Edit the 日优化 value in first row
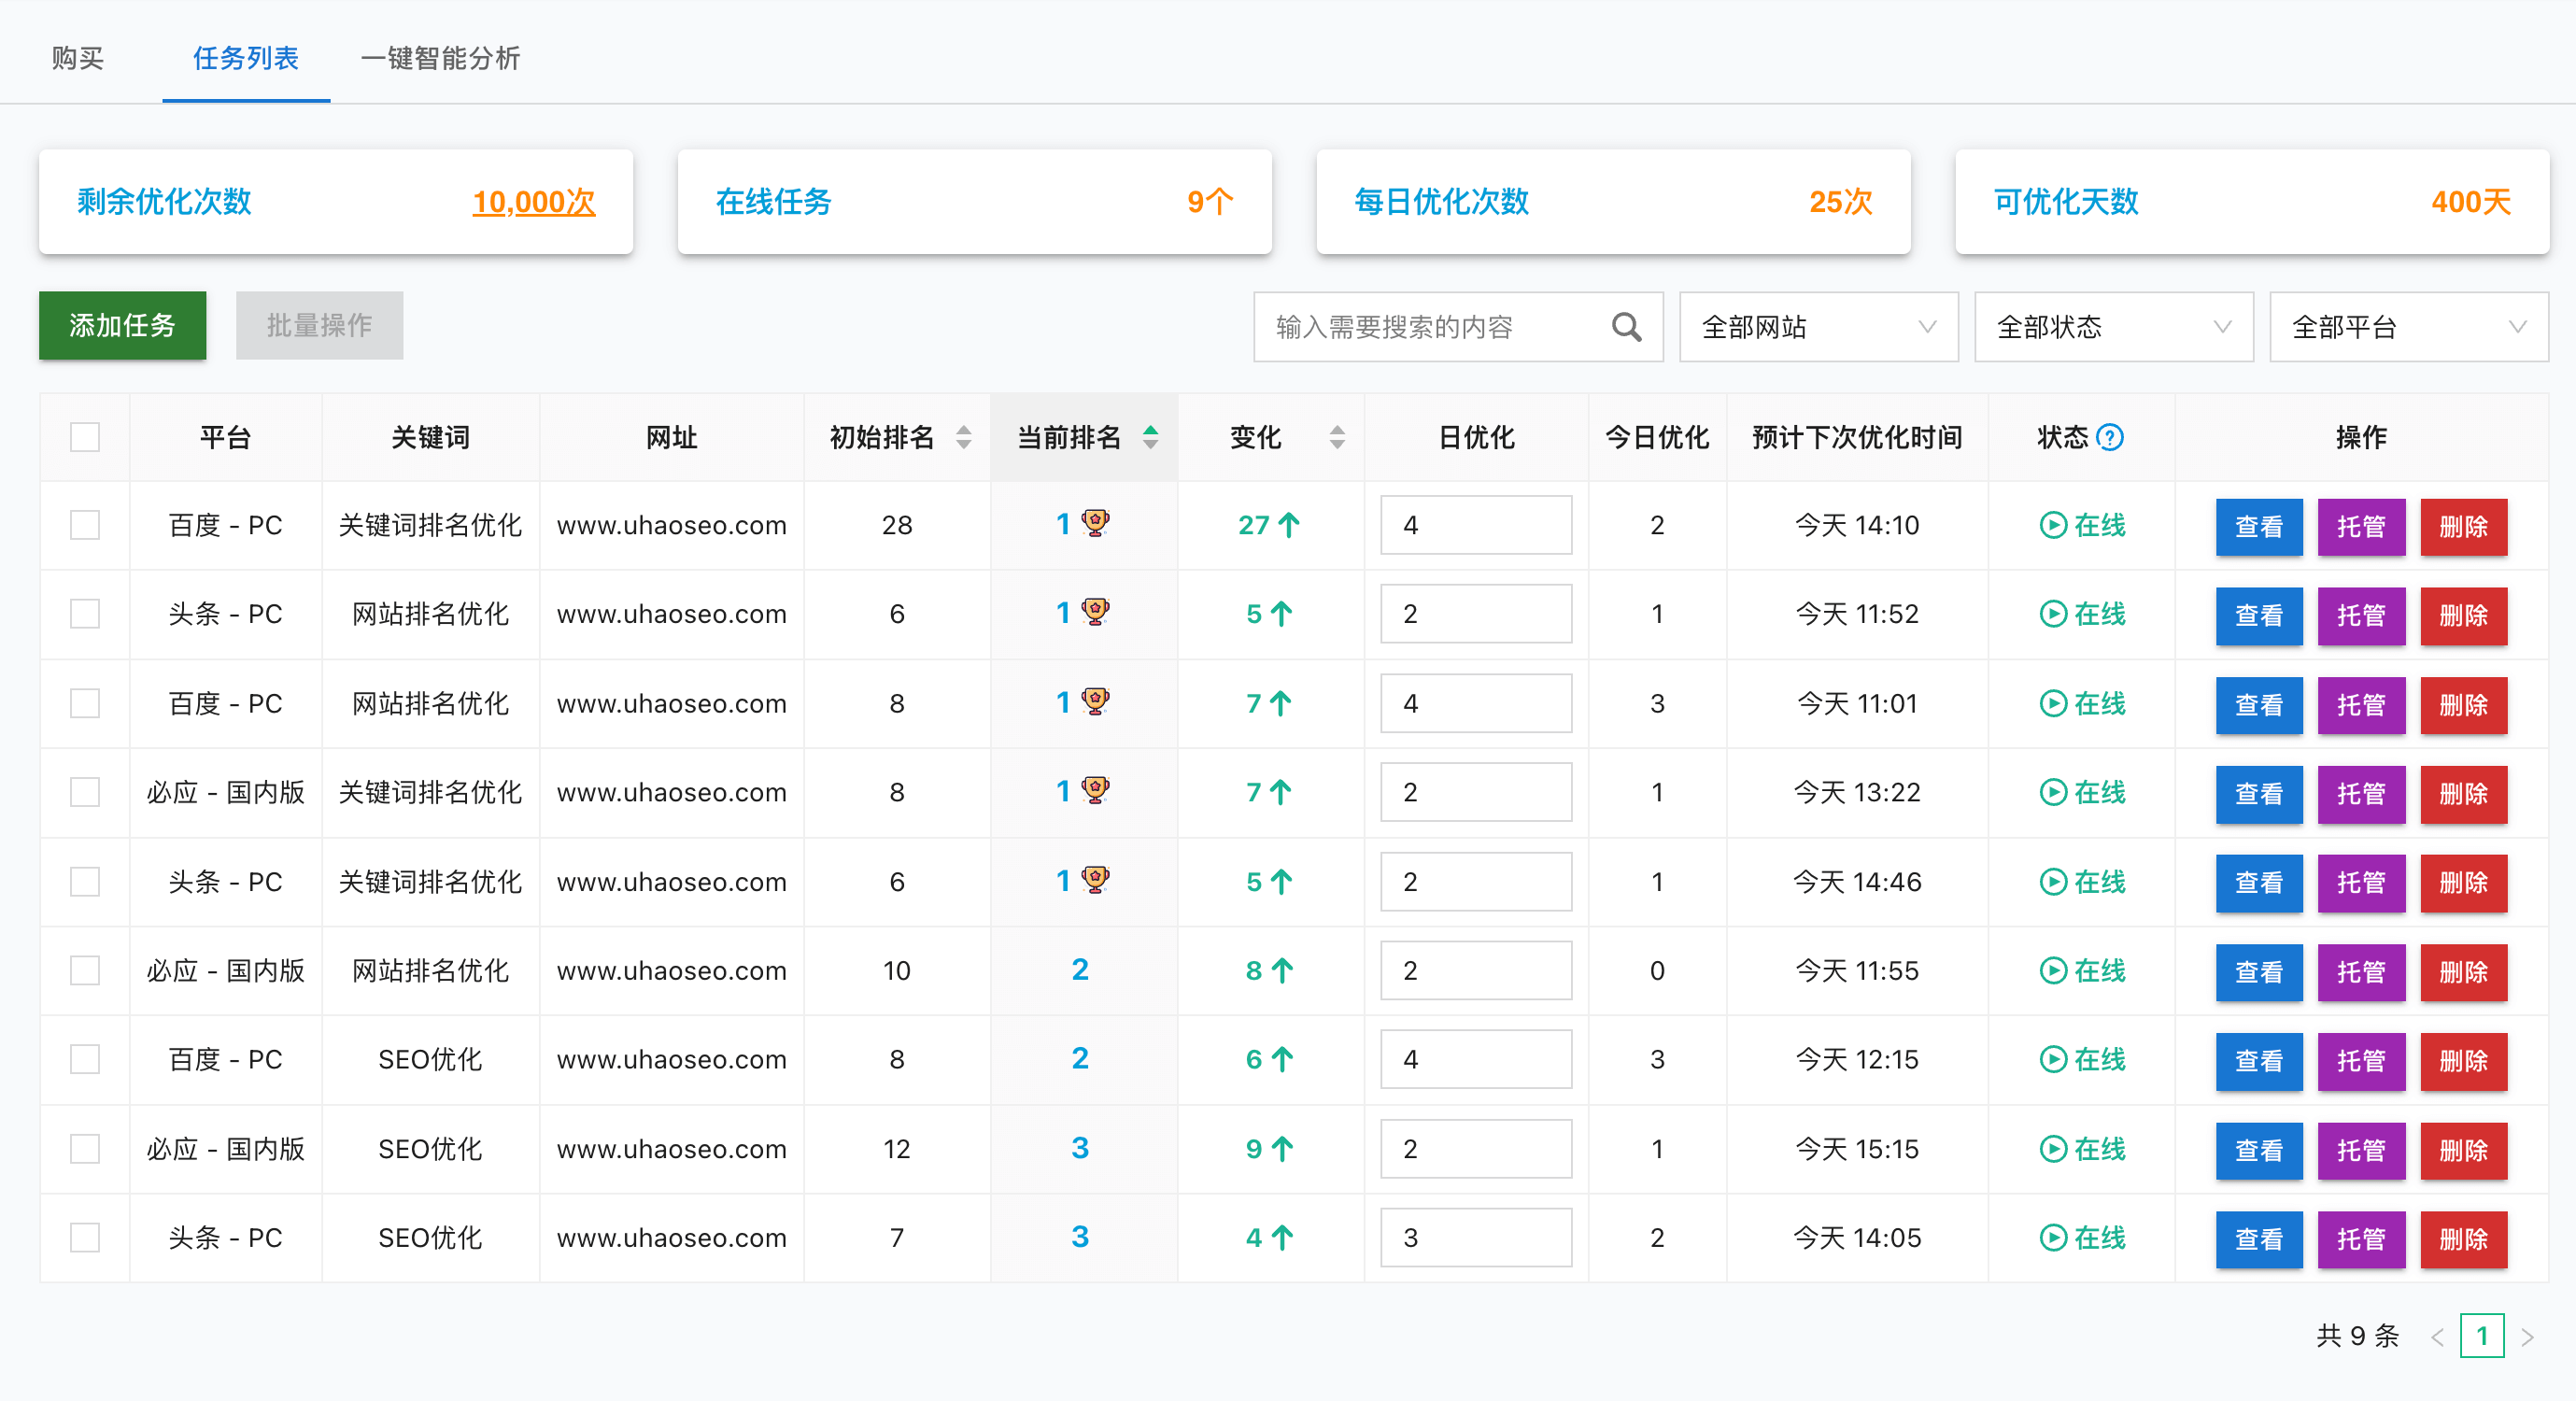Viewport: 2576px width, 1401px height. [x=1475, y=524]
